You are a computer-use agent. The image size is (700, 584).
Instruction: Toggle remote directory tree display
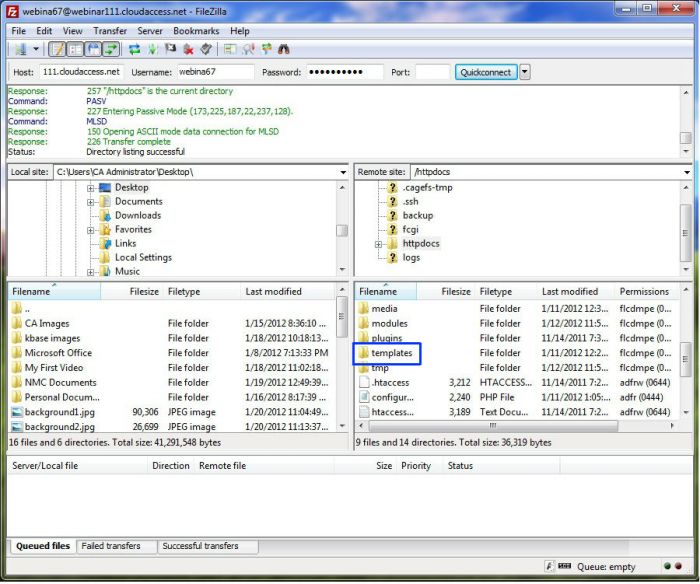93,49
